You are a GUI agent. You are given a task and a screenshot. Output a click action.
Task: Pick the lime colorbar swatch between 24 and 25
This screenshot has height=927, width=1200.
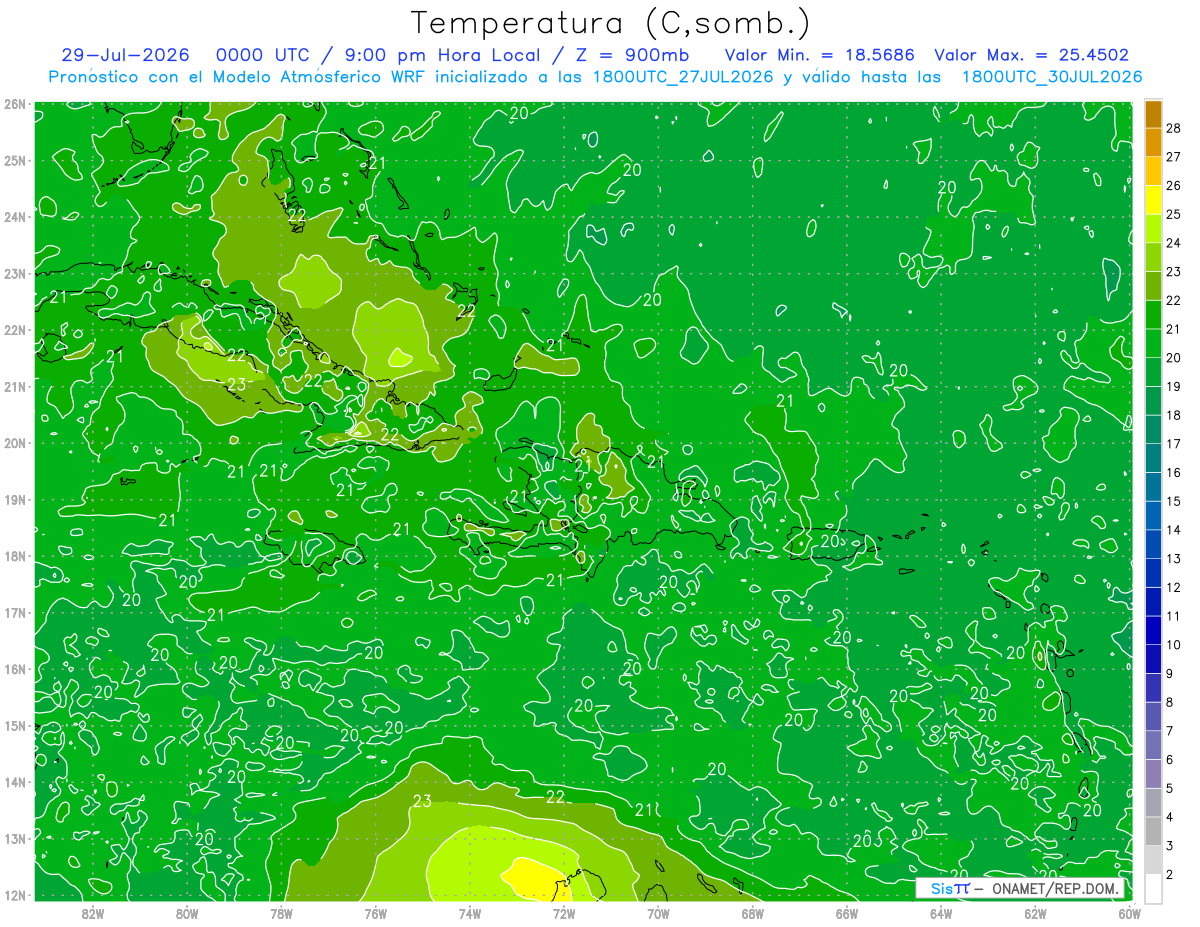[1153, 229]
